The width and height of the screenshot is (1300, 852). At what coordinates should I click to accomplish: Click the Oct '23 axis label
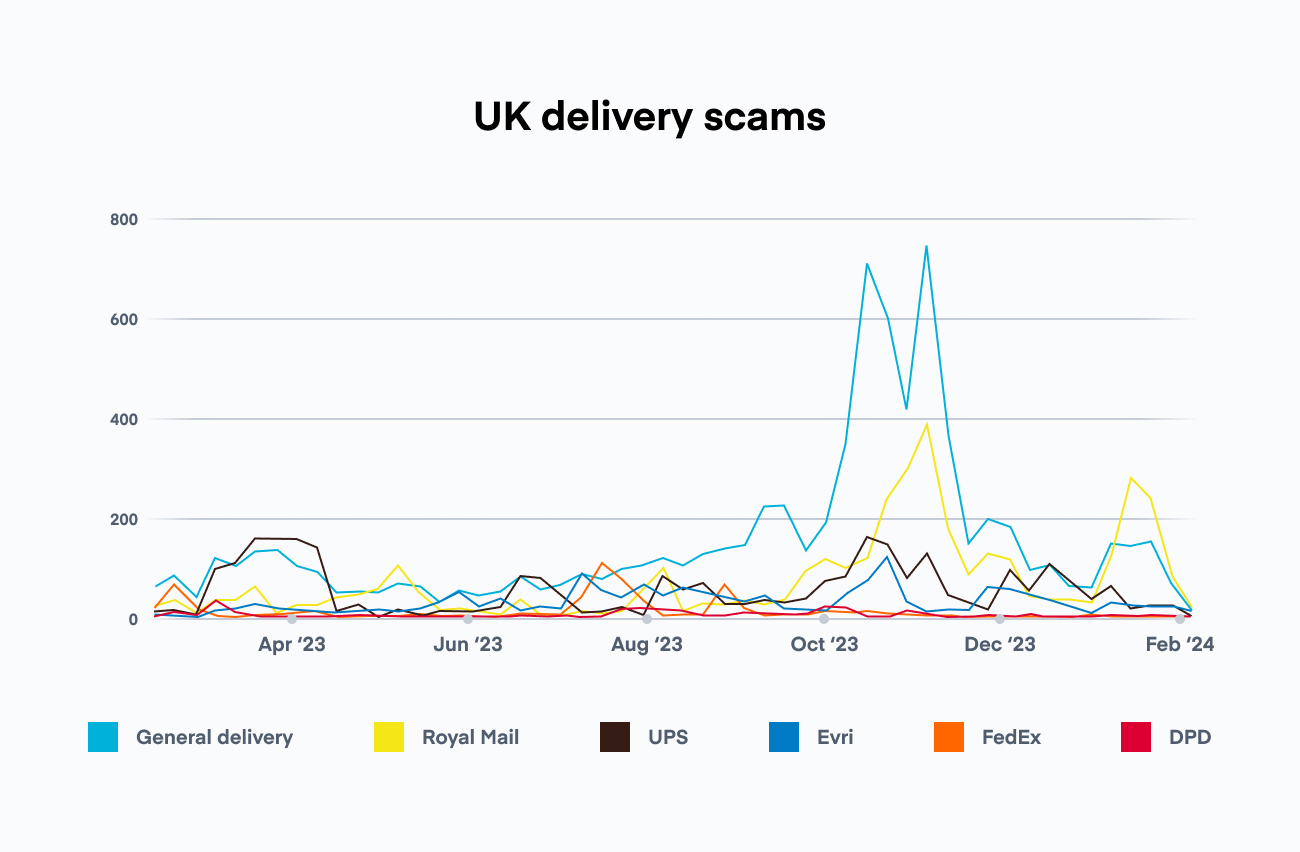pyautogui.click(x=824, y=645)
